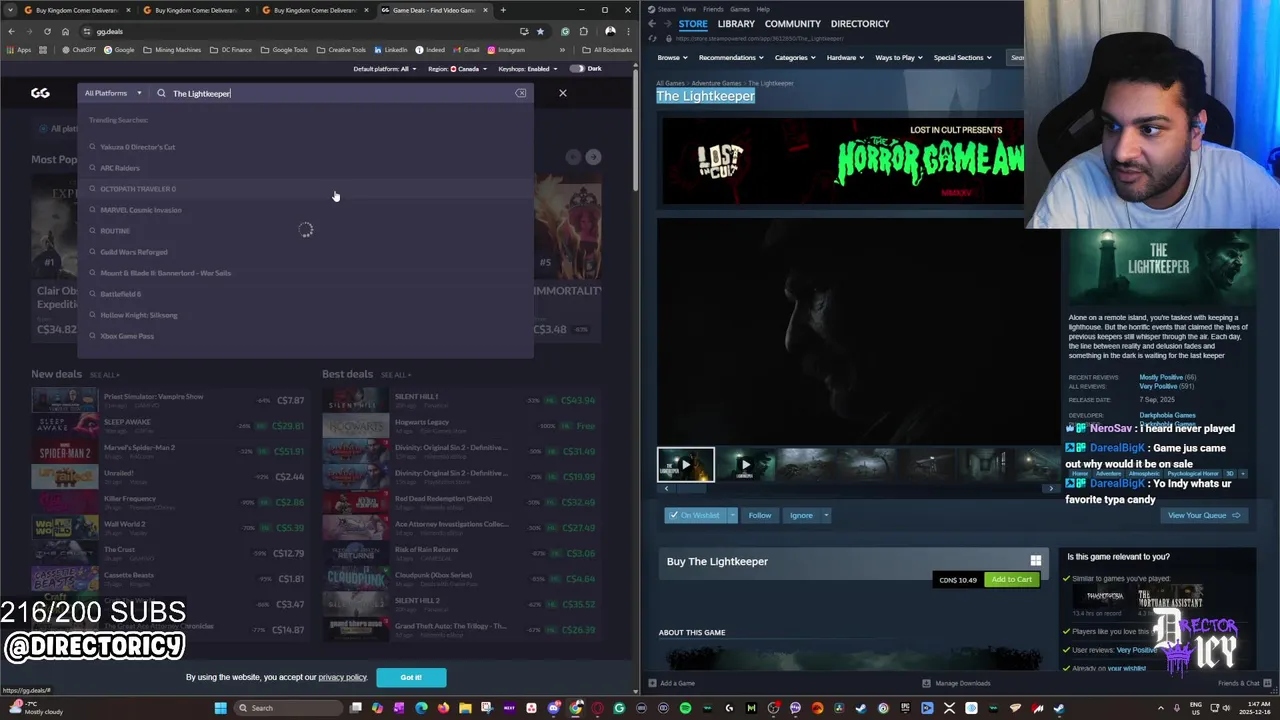This screenshot has width=1280, height=720.
Task: Click the Ignore button on Steam
Action: tap(801, 515)
